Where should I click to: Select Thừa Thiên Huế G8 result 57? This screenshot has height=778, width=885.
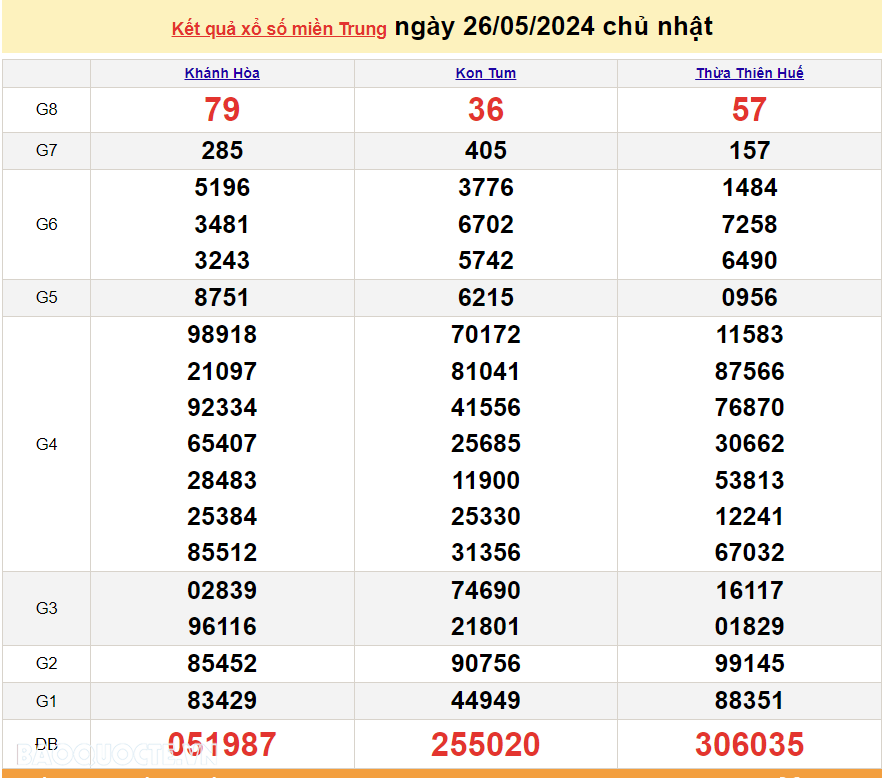[x=749, y=110]
